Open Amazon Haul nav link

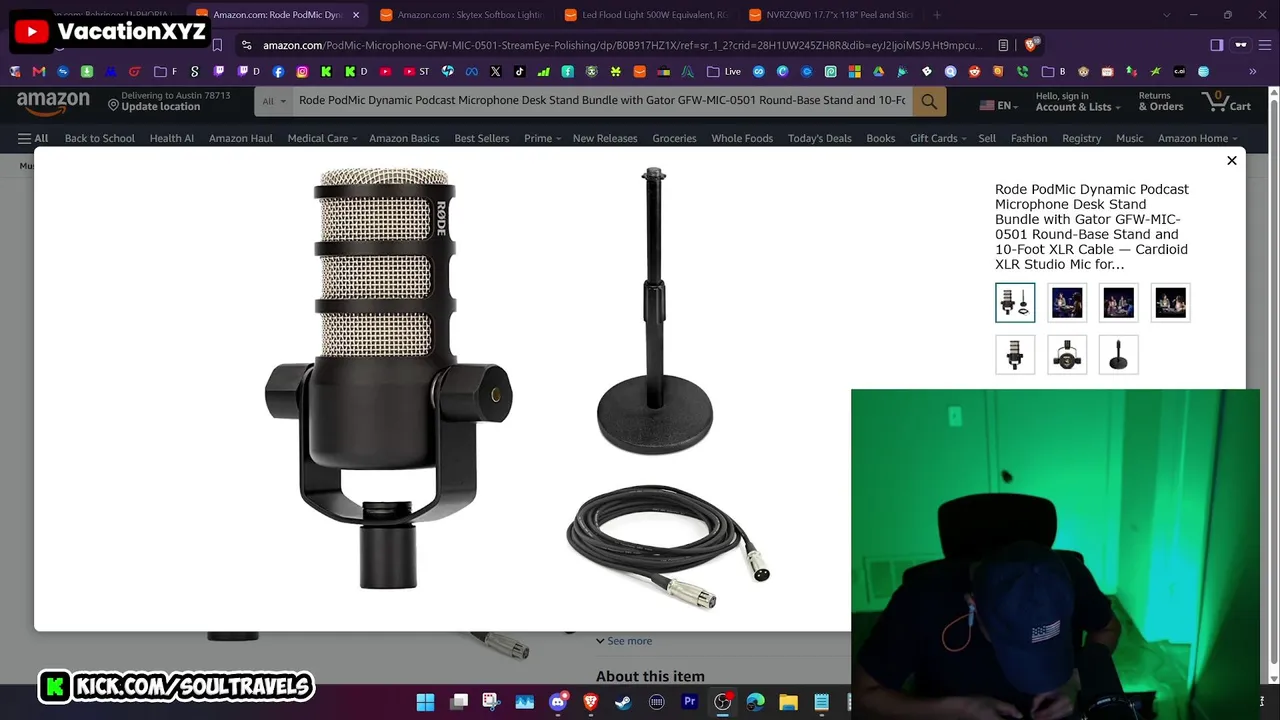[241, 138]
